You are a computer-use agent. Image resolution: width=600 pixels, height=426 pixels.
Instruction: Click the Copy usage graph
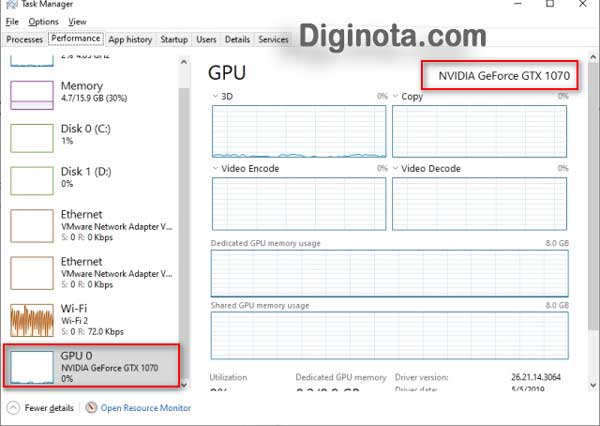click(x=479, y=131)
